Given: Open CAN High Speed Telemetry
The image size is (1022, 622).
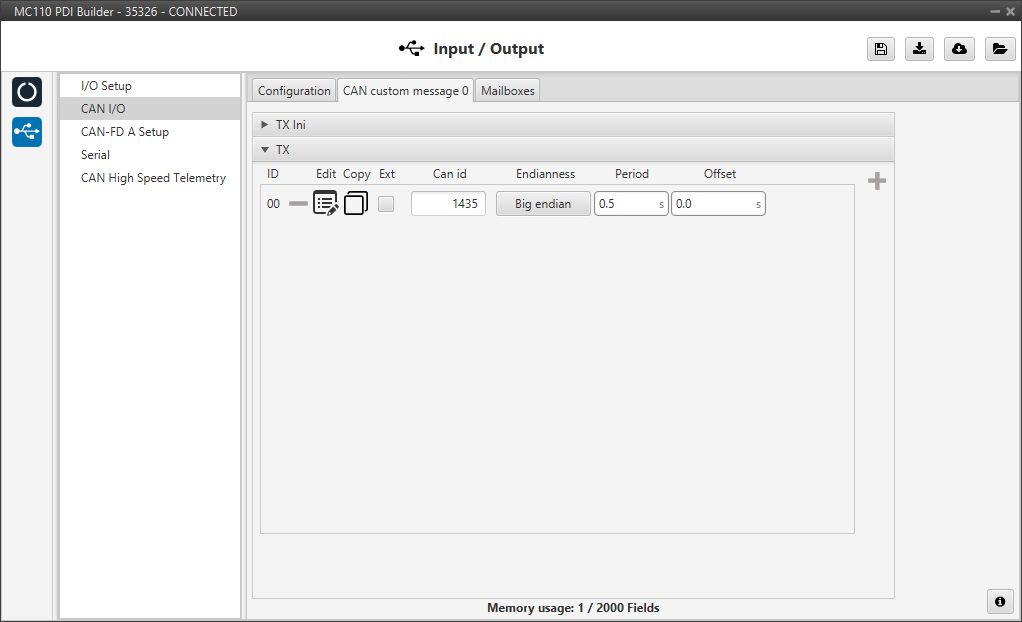Looking at the screenshot, I should [x=153, y=178].
